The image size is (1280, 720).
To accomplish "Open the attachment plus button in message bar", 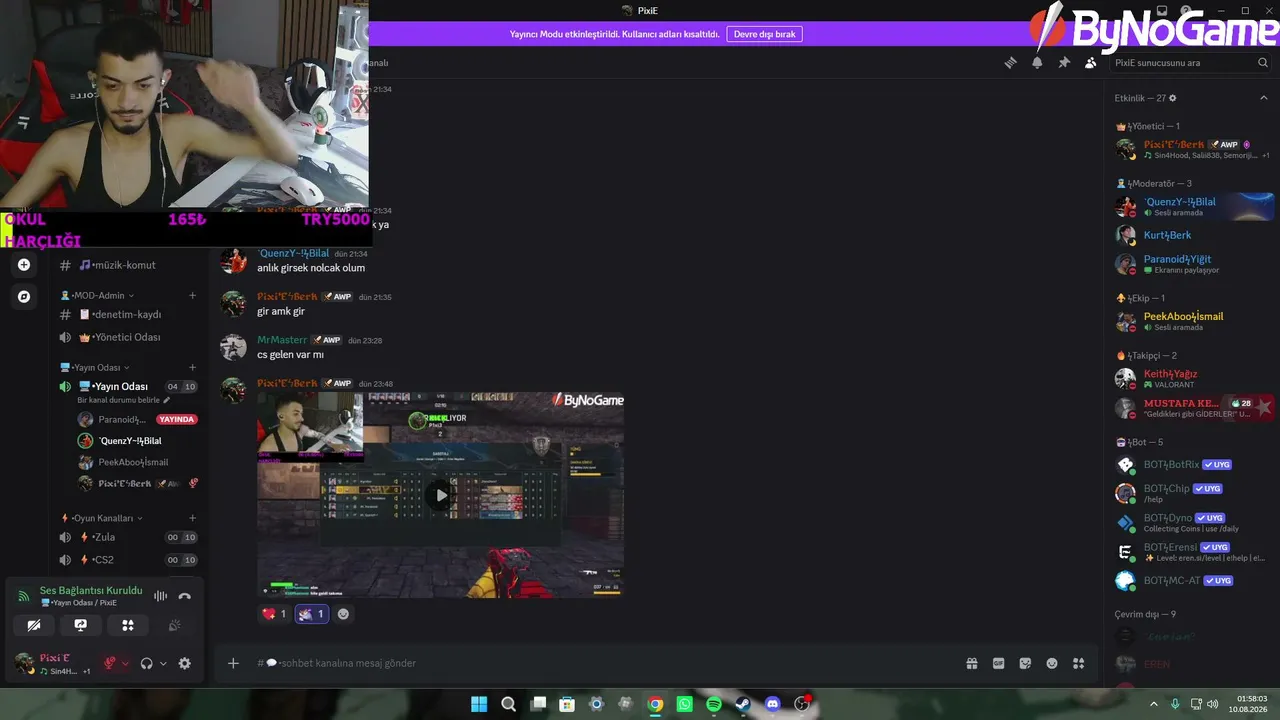I will coord(233,663).
